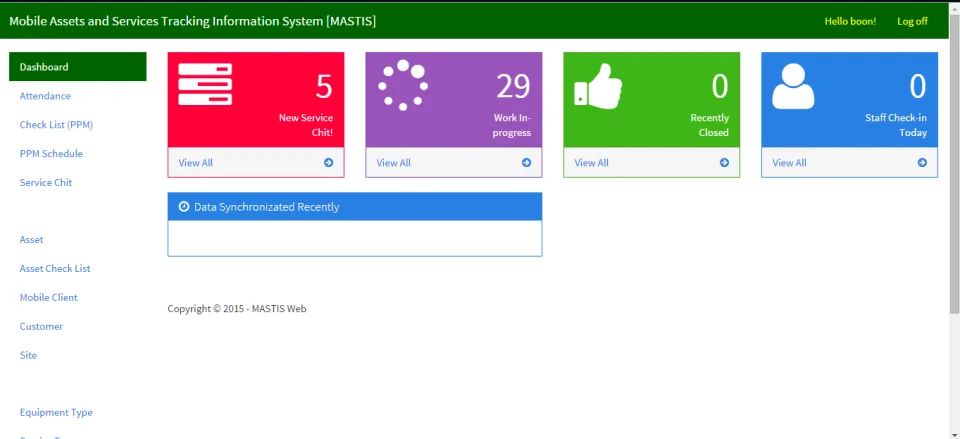The width and height of the screenshot is (960, 439).
Task: Open Check List (PPM) page
Action: coord(56,125)
